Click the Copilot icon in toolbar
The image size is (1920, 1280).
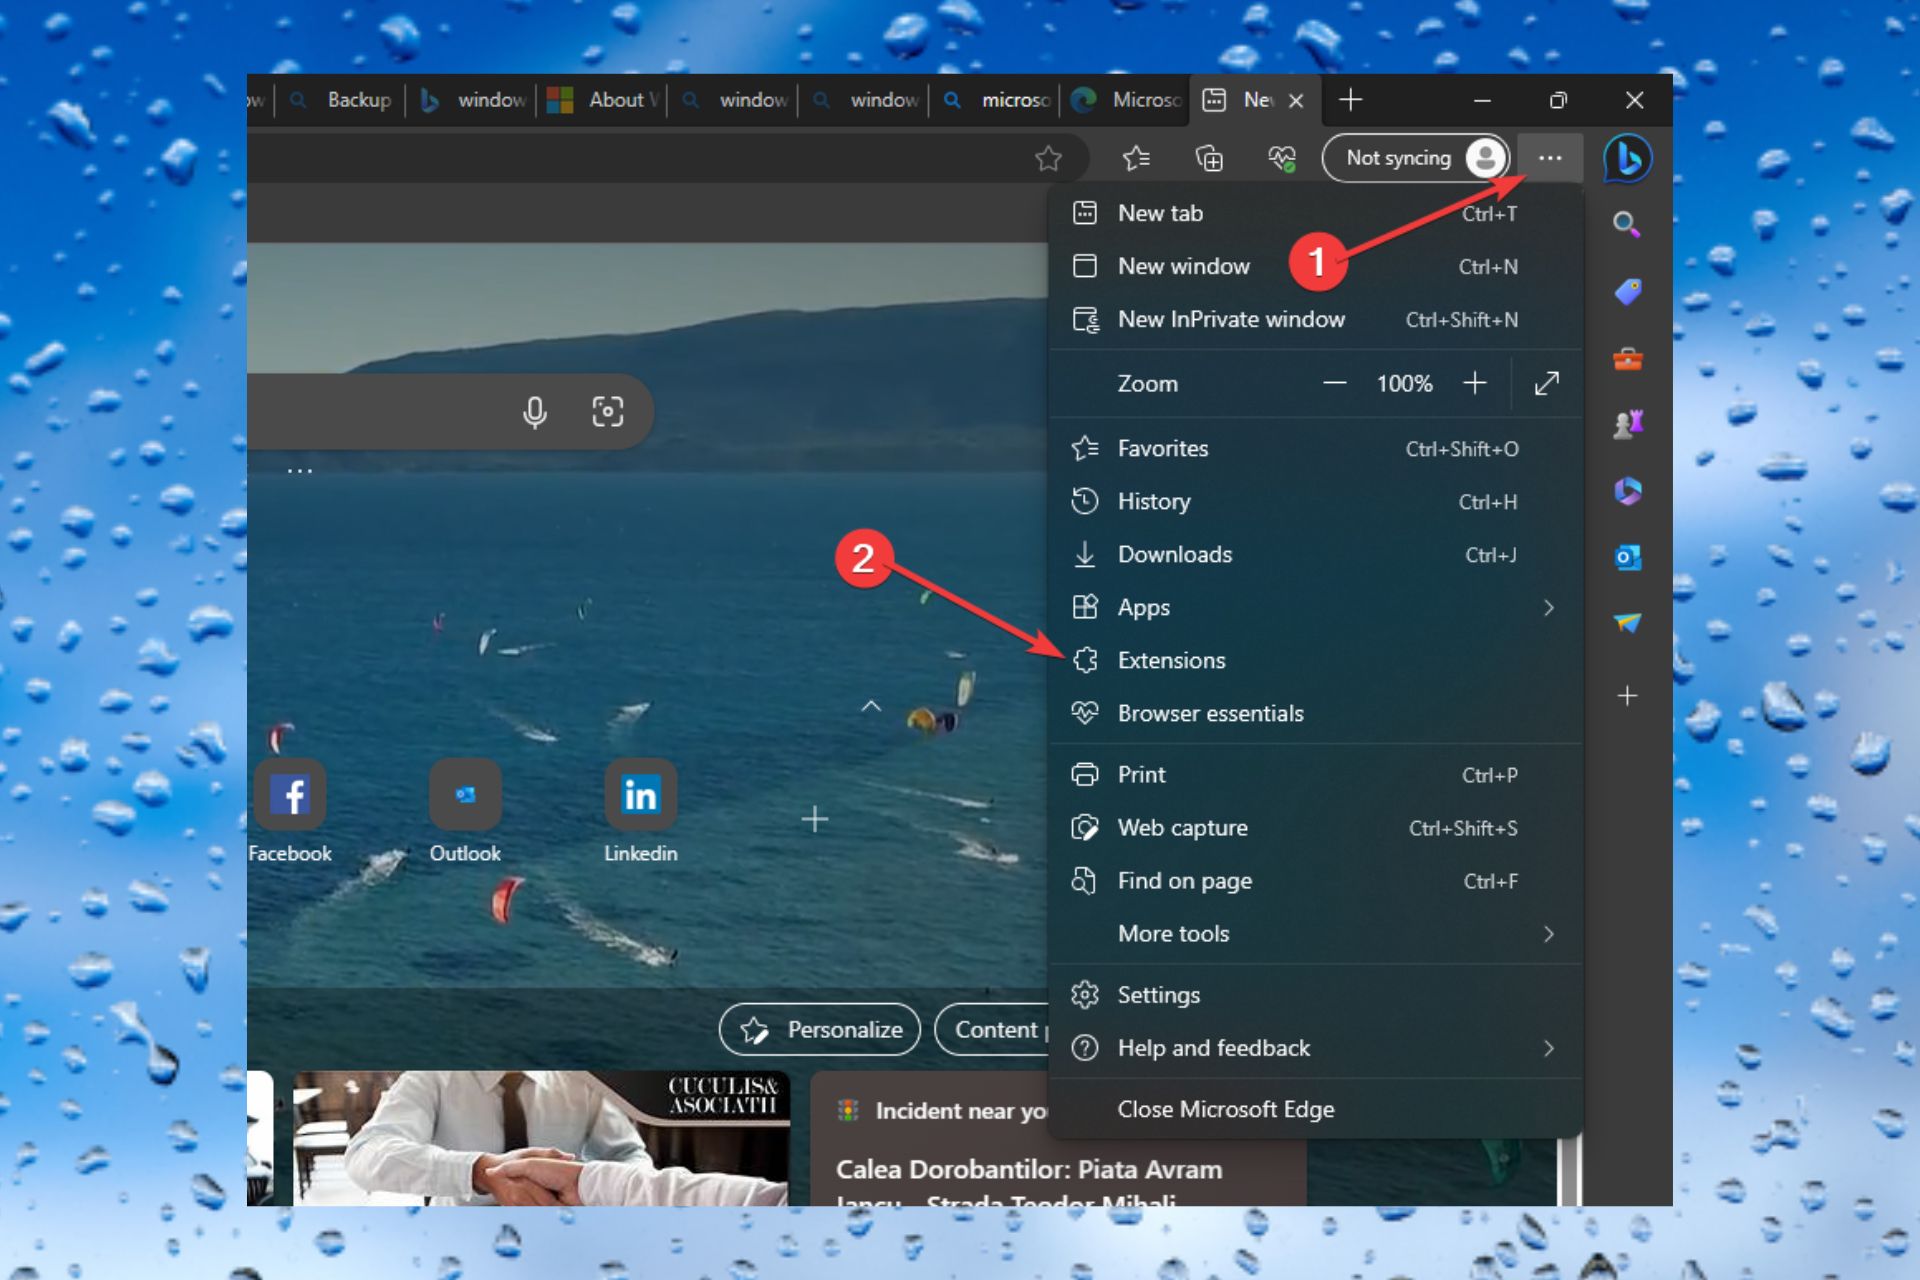1629,159
